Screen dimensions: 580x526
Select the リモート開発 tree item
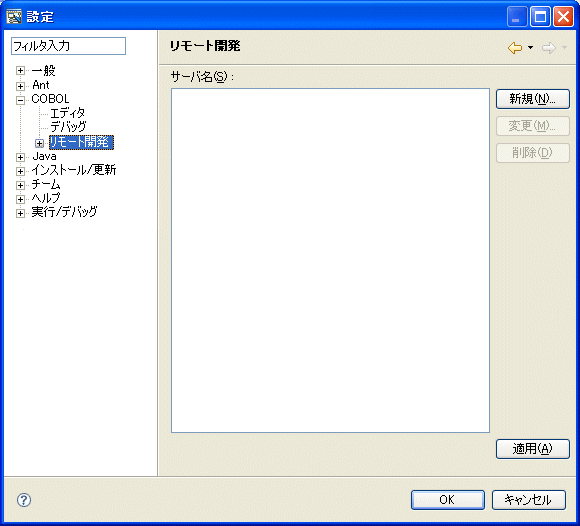(81, 142)
